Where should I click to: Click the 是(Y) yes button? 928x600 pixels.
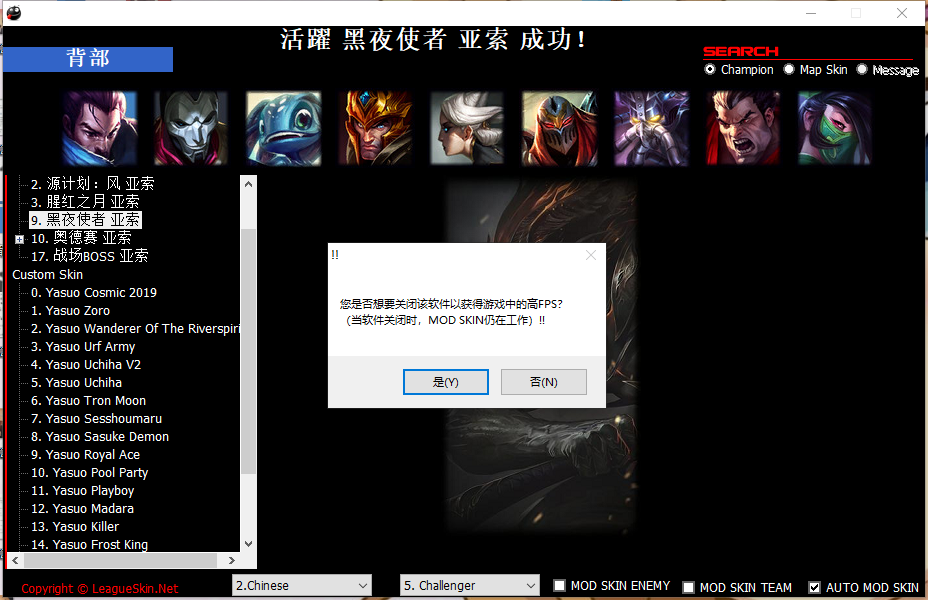click(446, 382)
